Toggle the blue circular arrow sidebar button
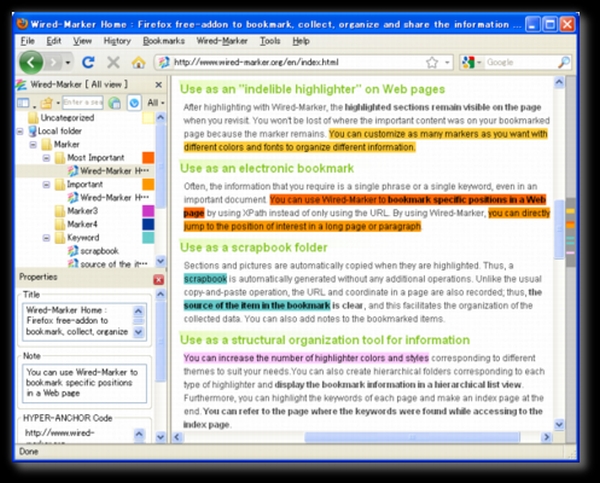600x483 pixels. coord(134,103)
